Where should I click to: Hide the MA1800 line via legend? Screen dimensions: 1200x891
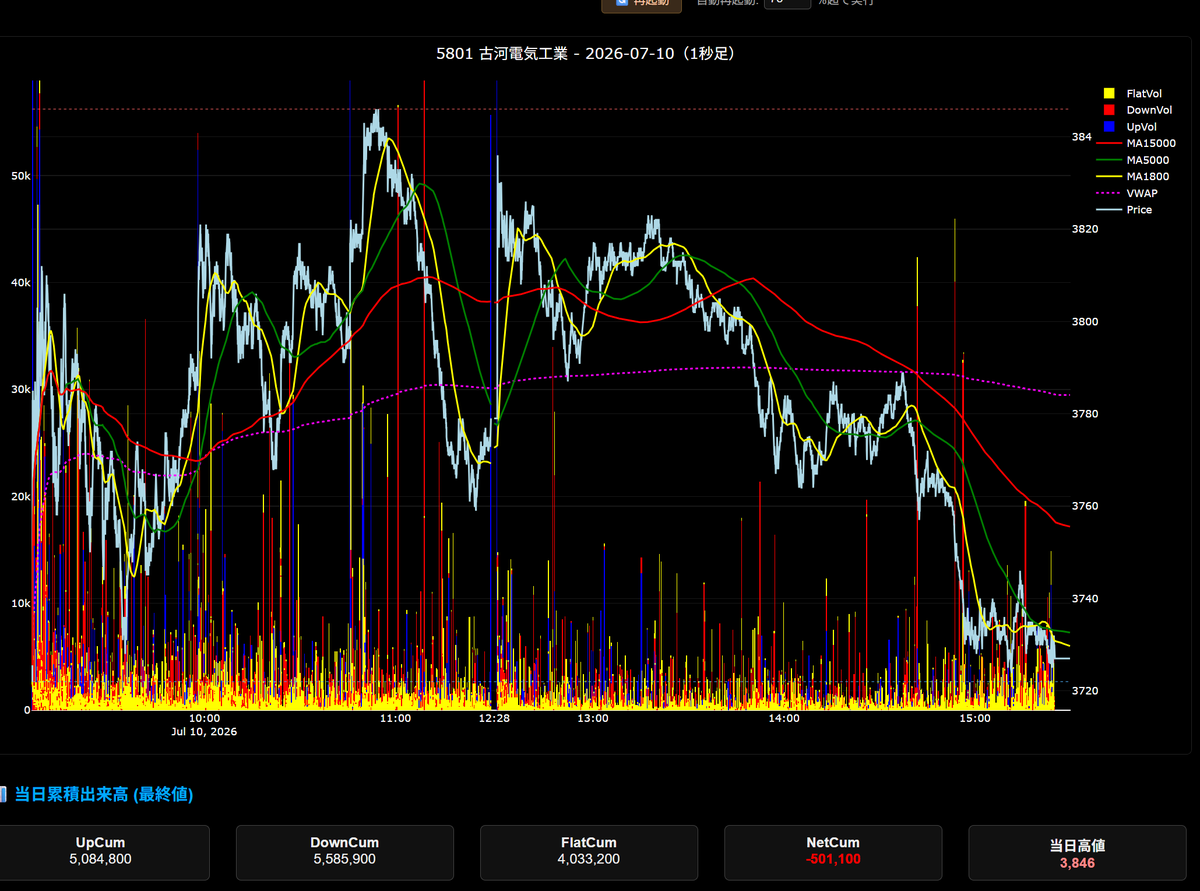coord(1136,177)
